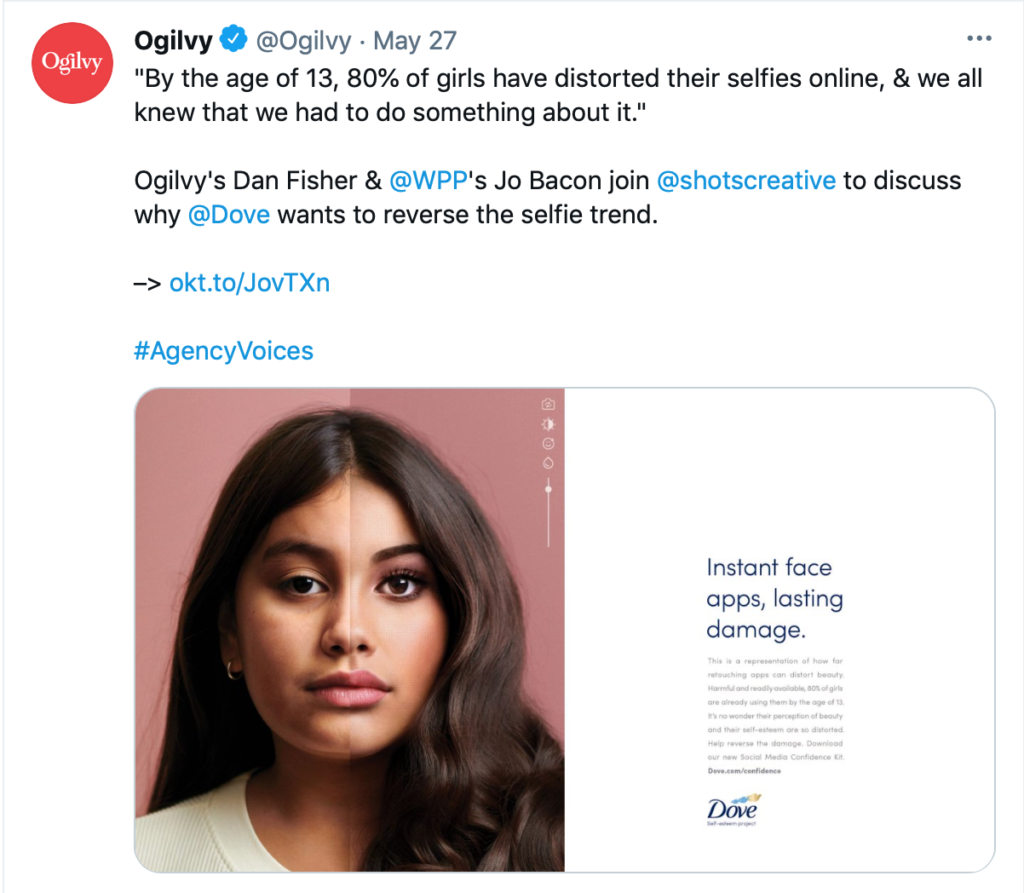Viewport: 1024px width, 893px height.
Task: Click the brightness/contrast icon in the ad image
Action: (548, 424)
